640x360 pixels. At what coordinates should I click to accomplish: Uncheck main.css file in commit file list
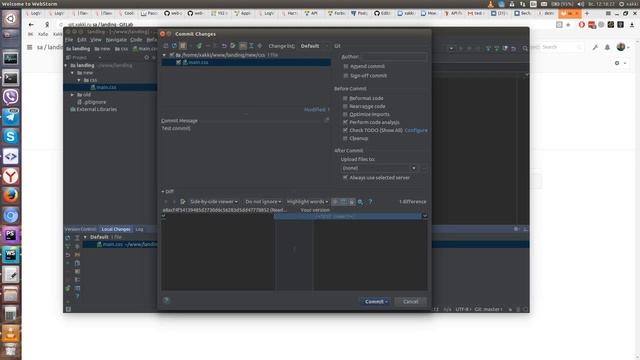(x=178, y=62)
